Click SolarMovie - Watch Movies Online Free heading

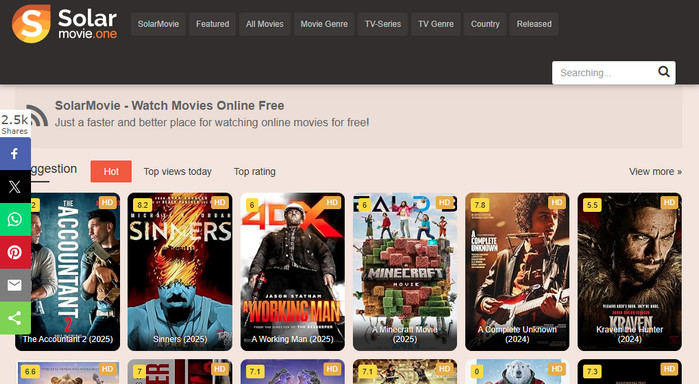pyautogui.click(x=169, y=105)
